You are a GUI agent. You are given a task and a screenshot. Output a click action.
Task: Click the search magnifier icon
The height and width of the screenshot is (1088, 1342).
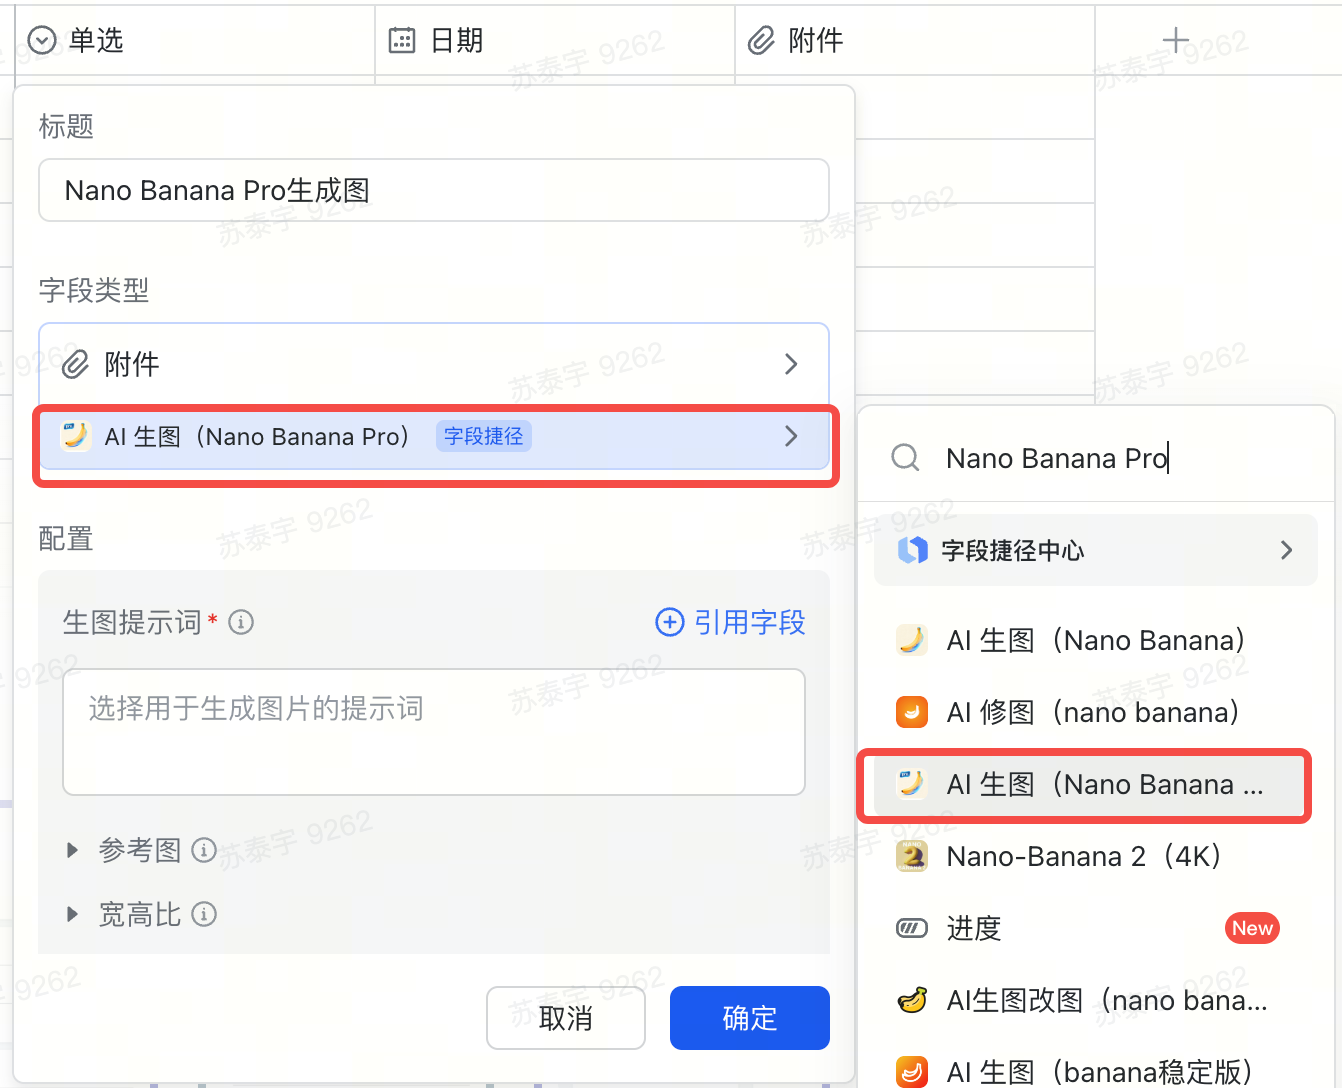click(905, 458)
